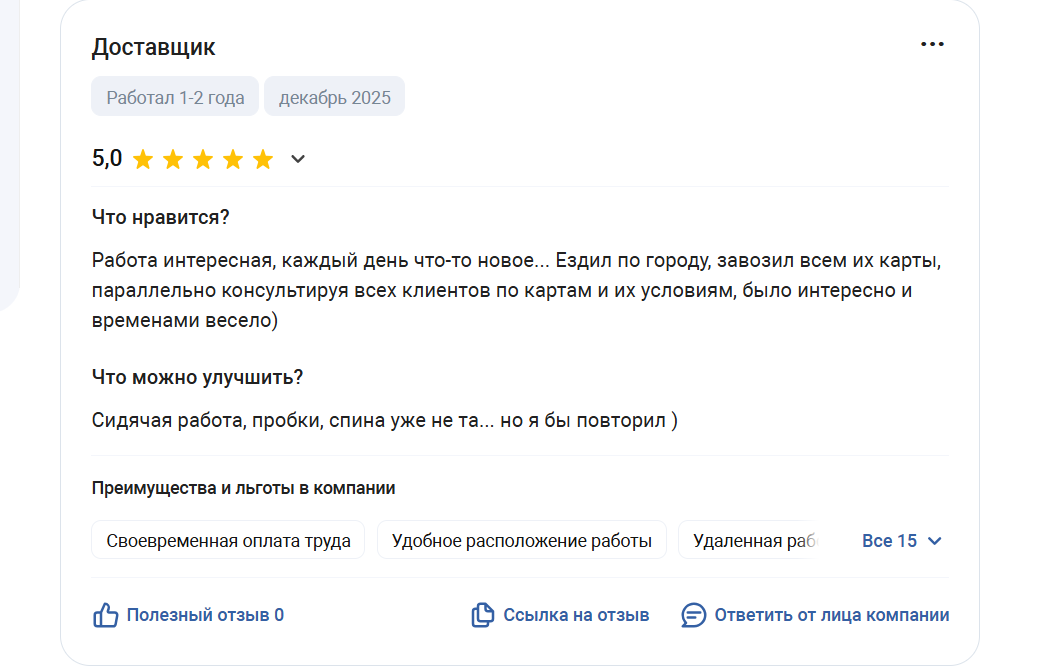1039x668 pixels.
Task: Click the third rating star
Action: [x=203, y=160]
